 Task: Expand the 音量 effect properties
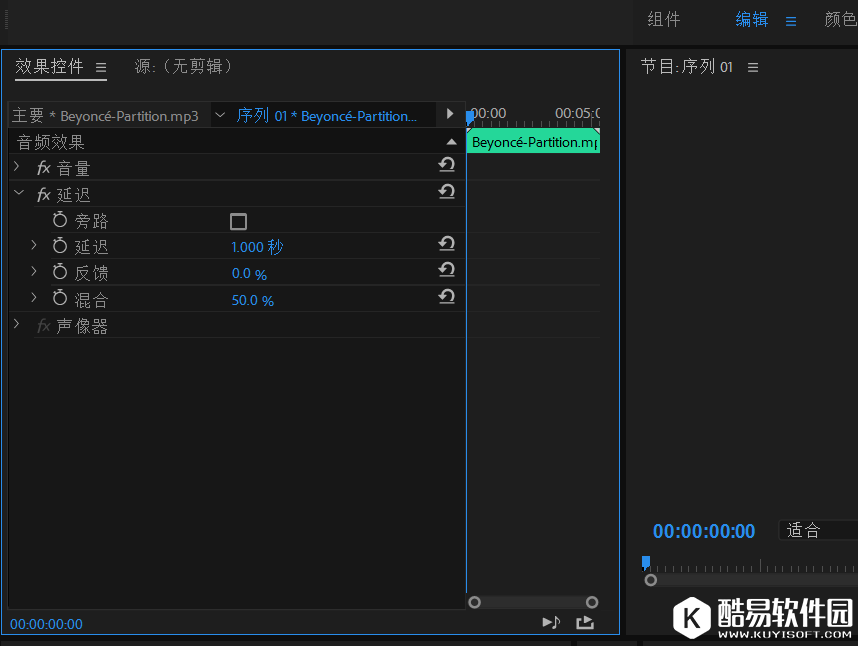point(17,167)
